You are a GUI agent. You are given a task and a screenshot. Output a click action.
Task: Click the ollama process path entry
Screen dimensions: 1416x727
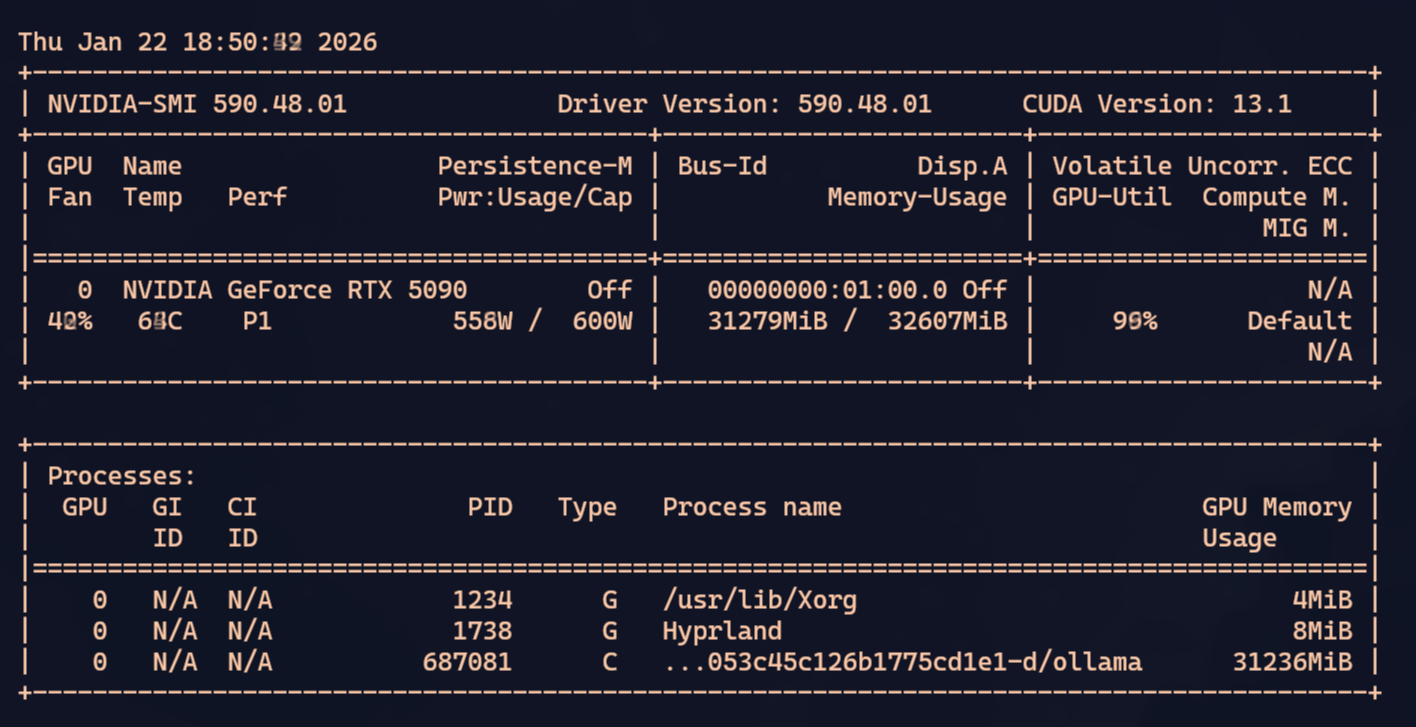pyautogui.click(x=902, y=662)
